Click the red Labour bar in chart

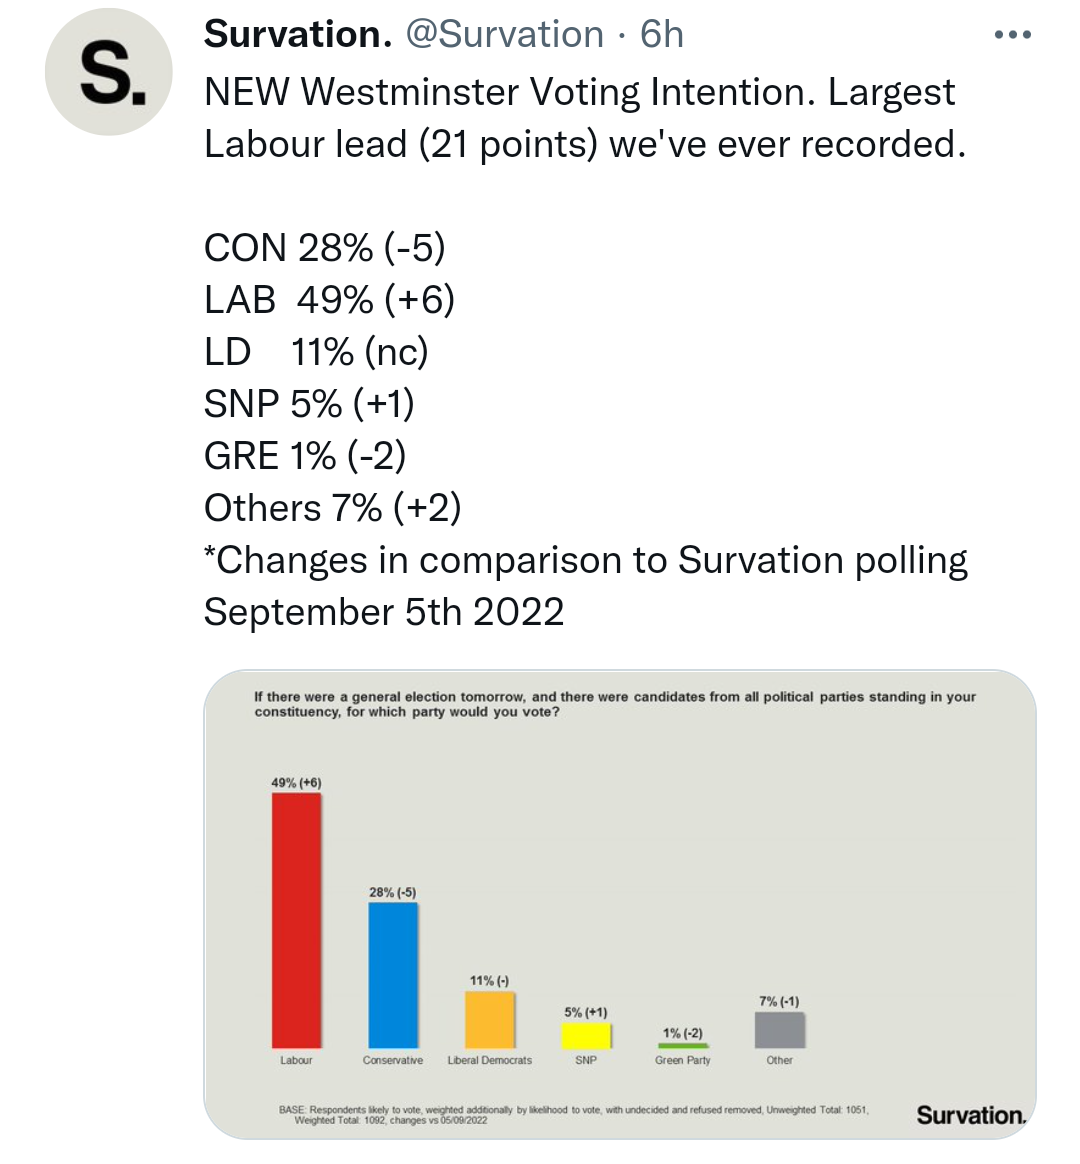(297, 920)
